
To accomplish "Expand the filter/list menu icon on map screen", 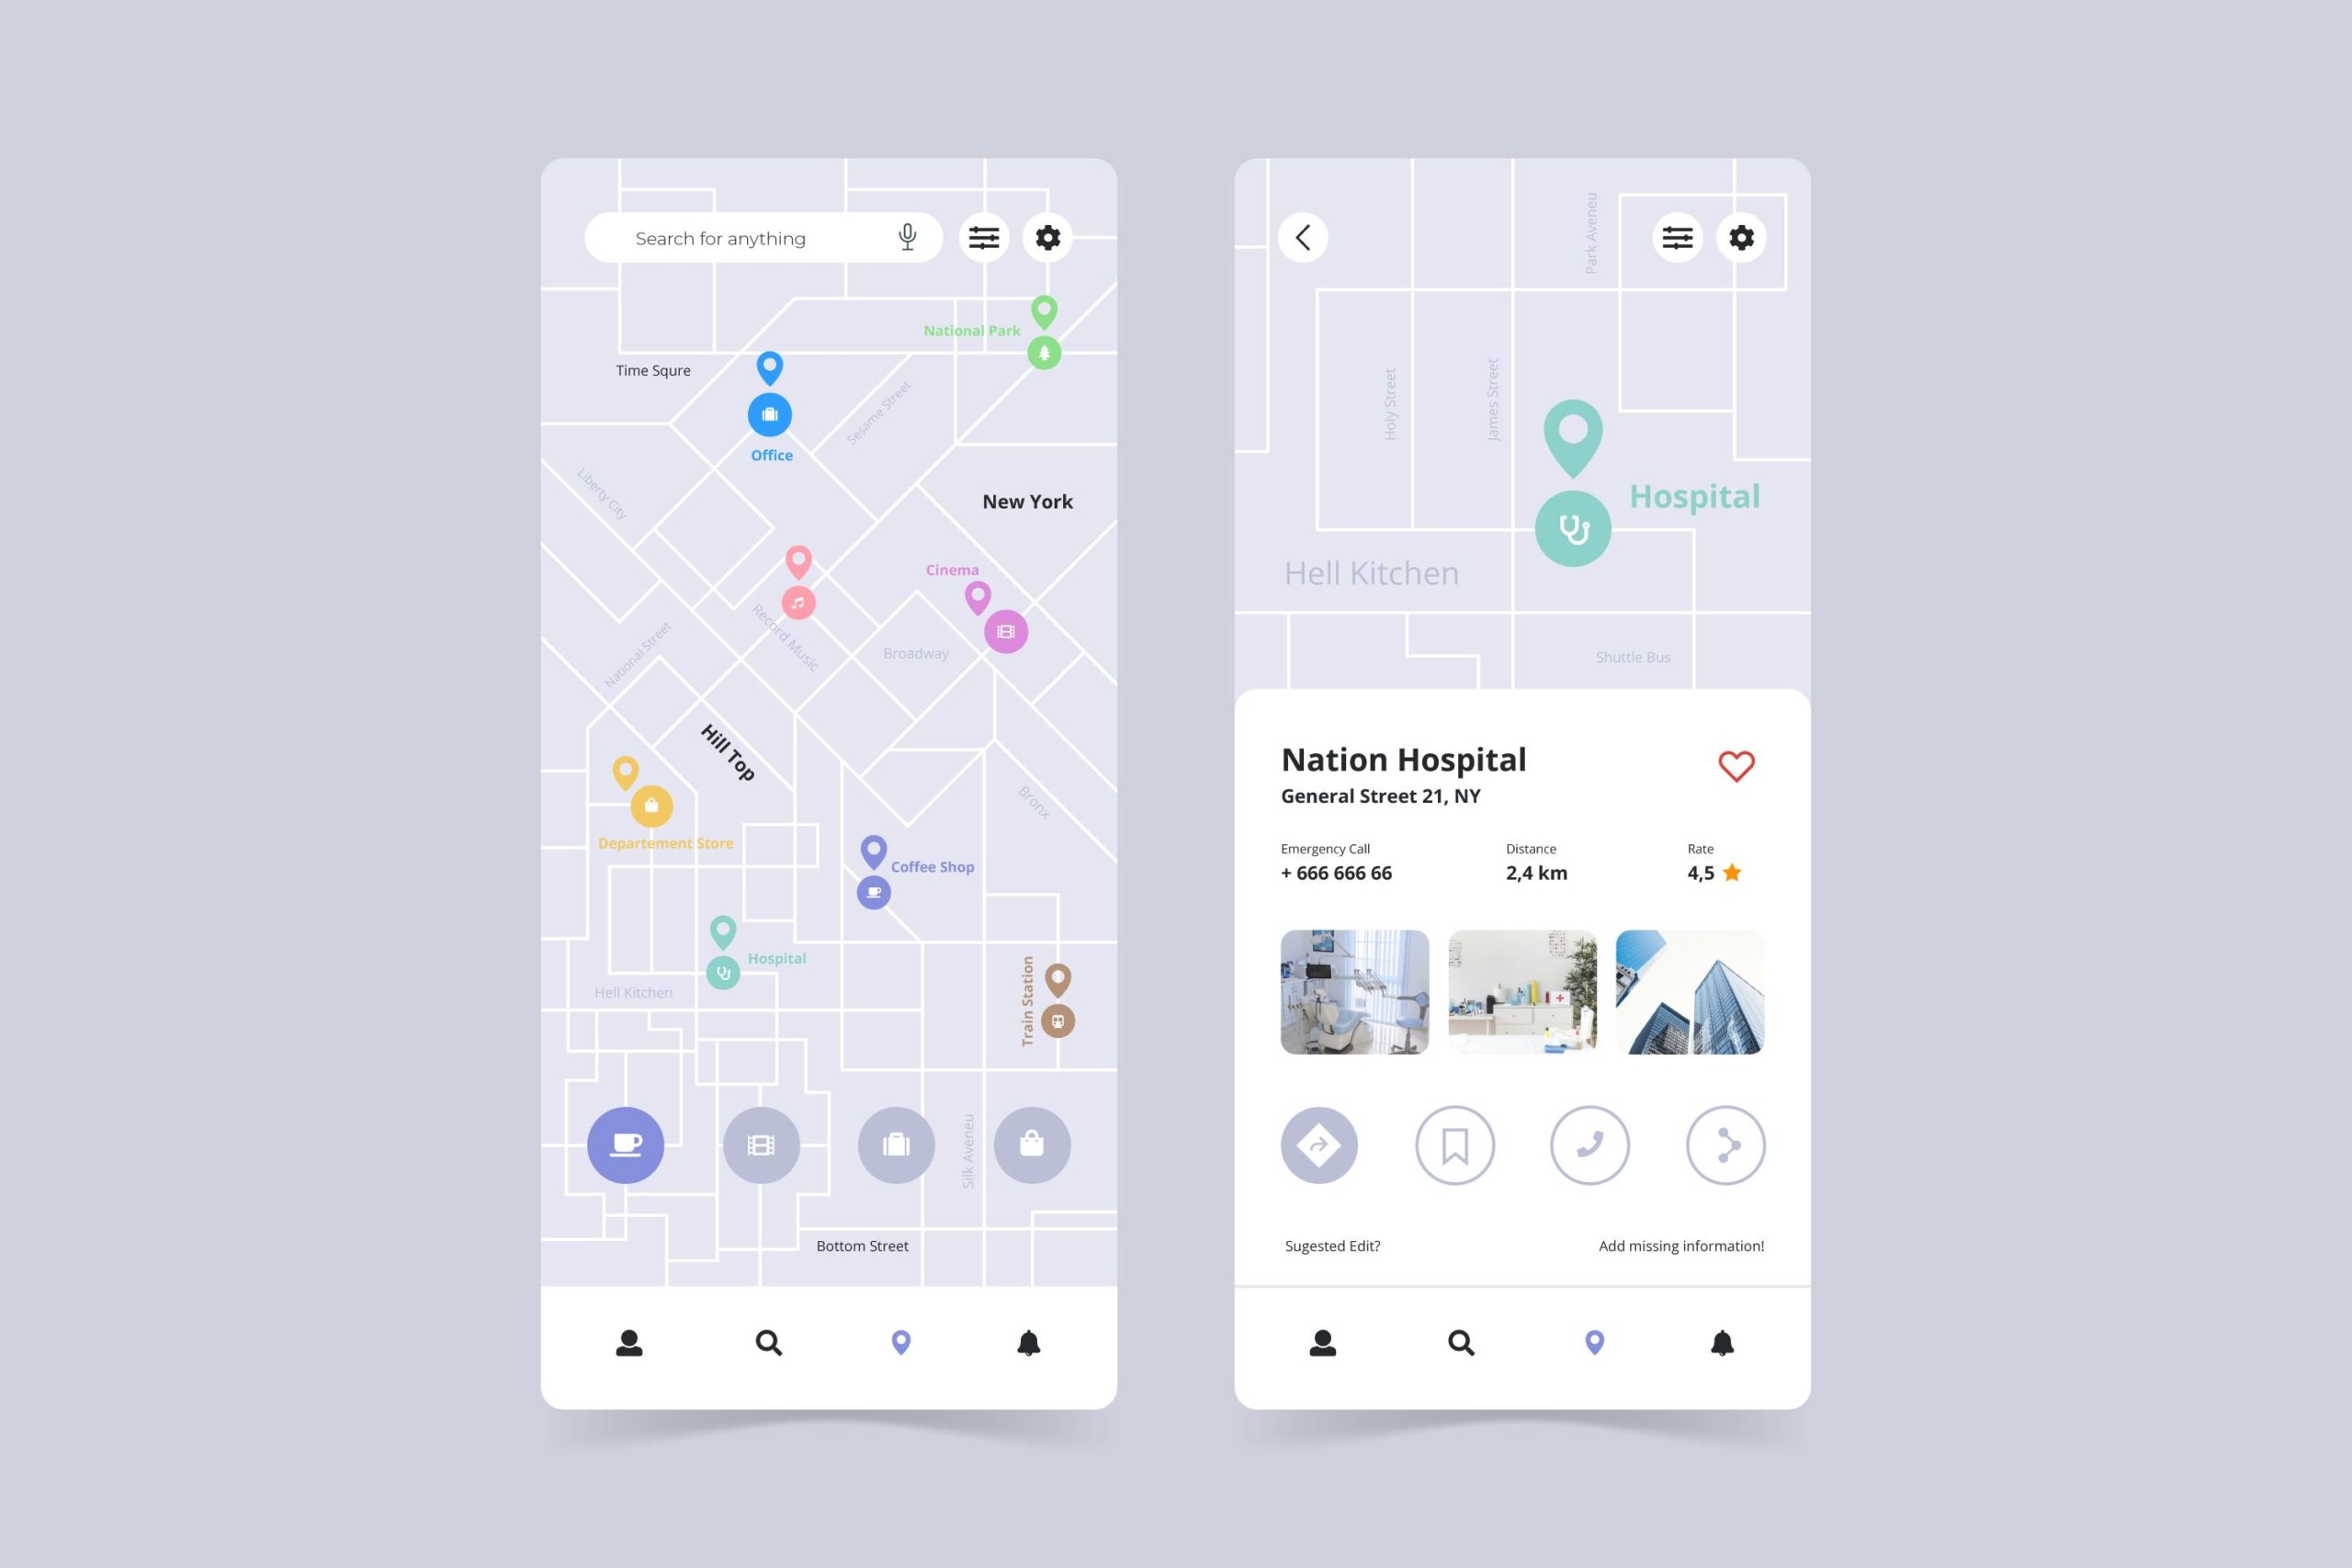I will click(x=983, y=238).
